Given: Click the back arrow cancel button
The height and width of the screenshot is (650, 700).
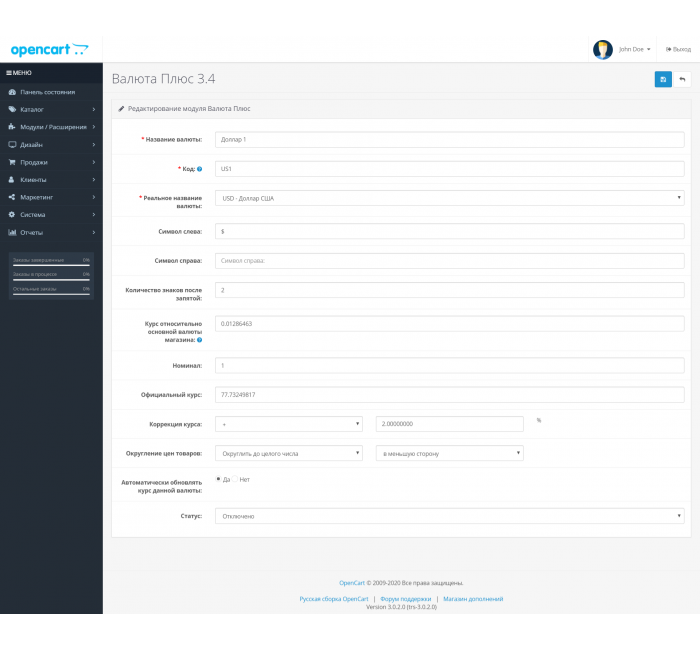Looking at the screenshot, I should click(x=682, y=79).
